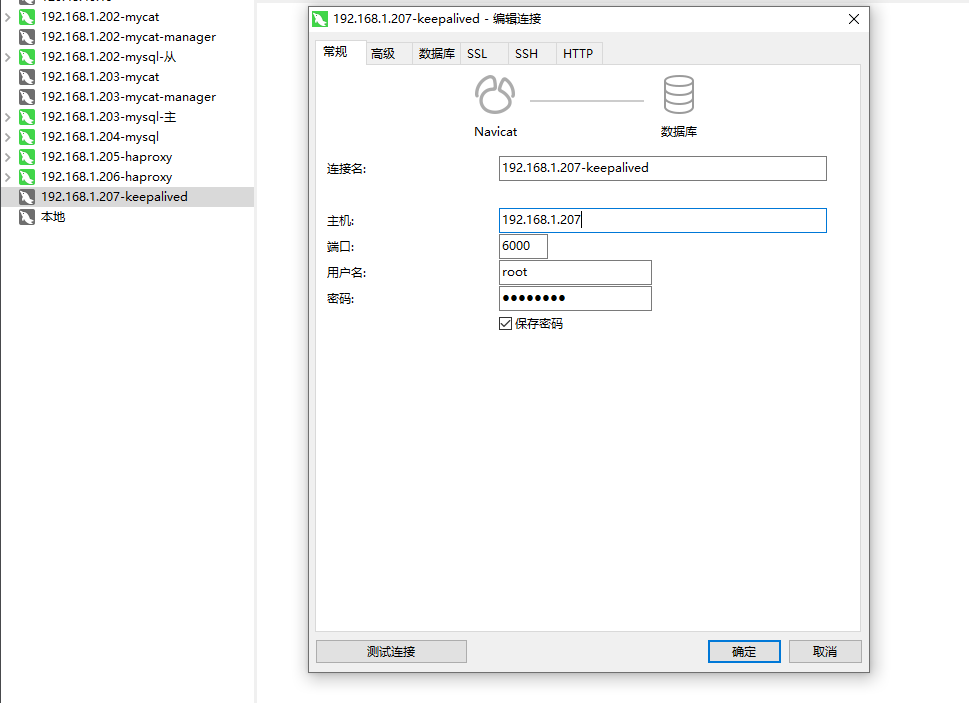The width and height of the screenshot is (969, 703).
Task: Open the HTTP tab
Action: tap(579, 54)
